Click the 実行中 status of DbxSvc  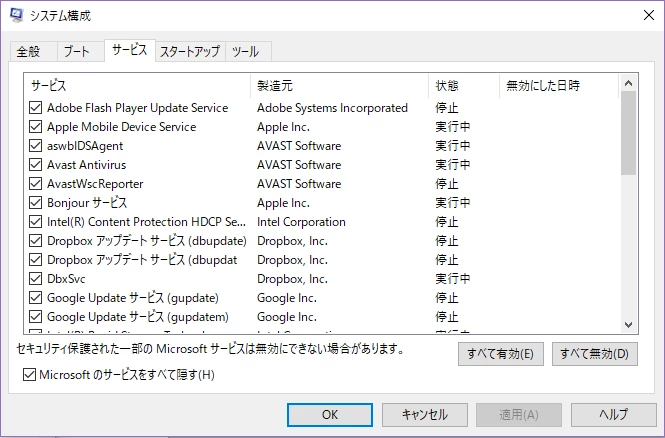(x=453, y=279)
